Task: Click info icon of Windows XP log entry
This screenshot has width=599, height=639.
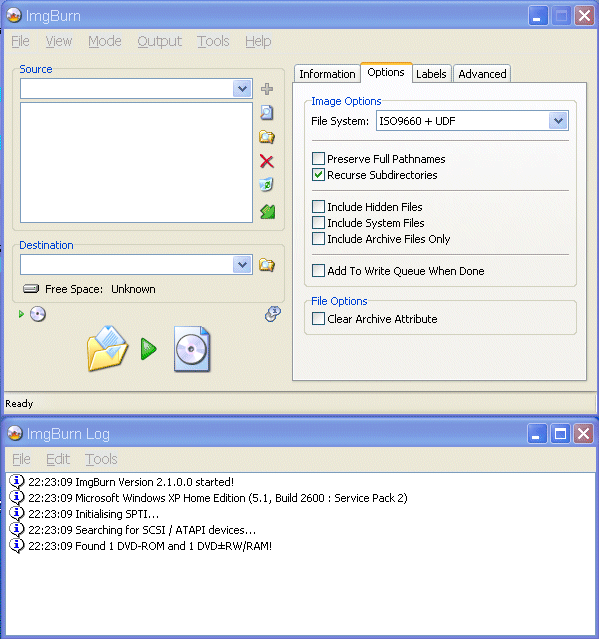Action: coord(17,498)
